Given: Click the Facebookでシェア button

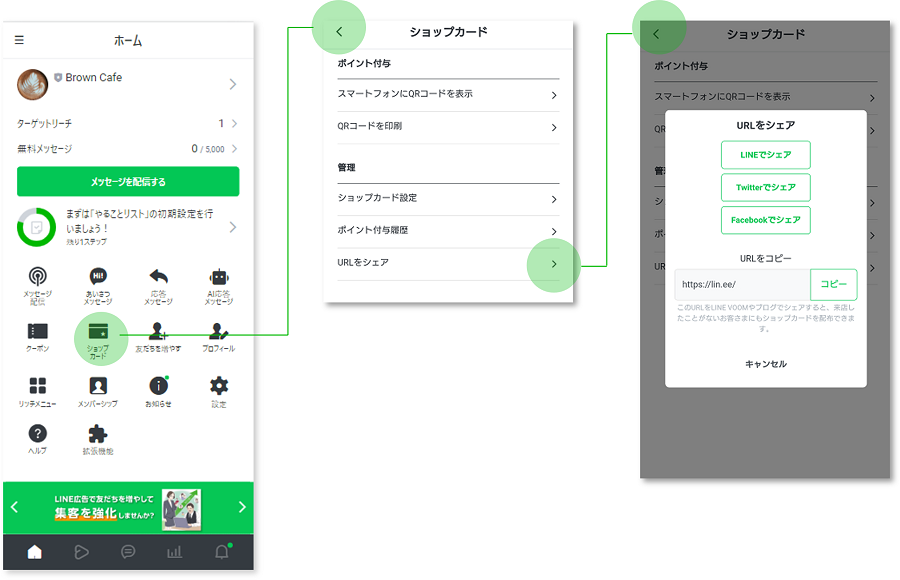Looking at the screenshot, I should click(765, 220).
